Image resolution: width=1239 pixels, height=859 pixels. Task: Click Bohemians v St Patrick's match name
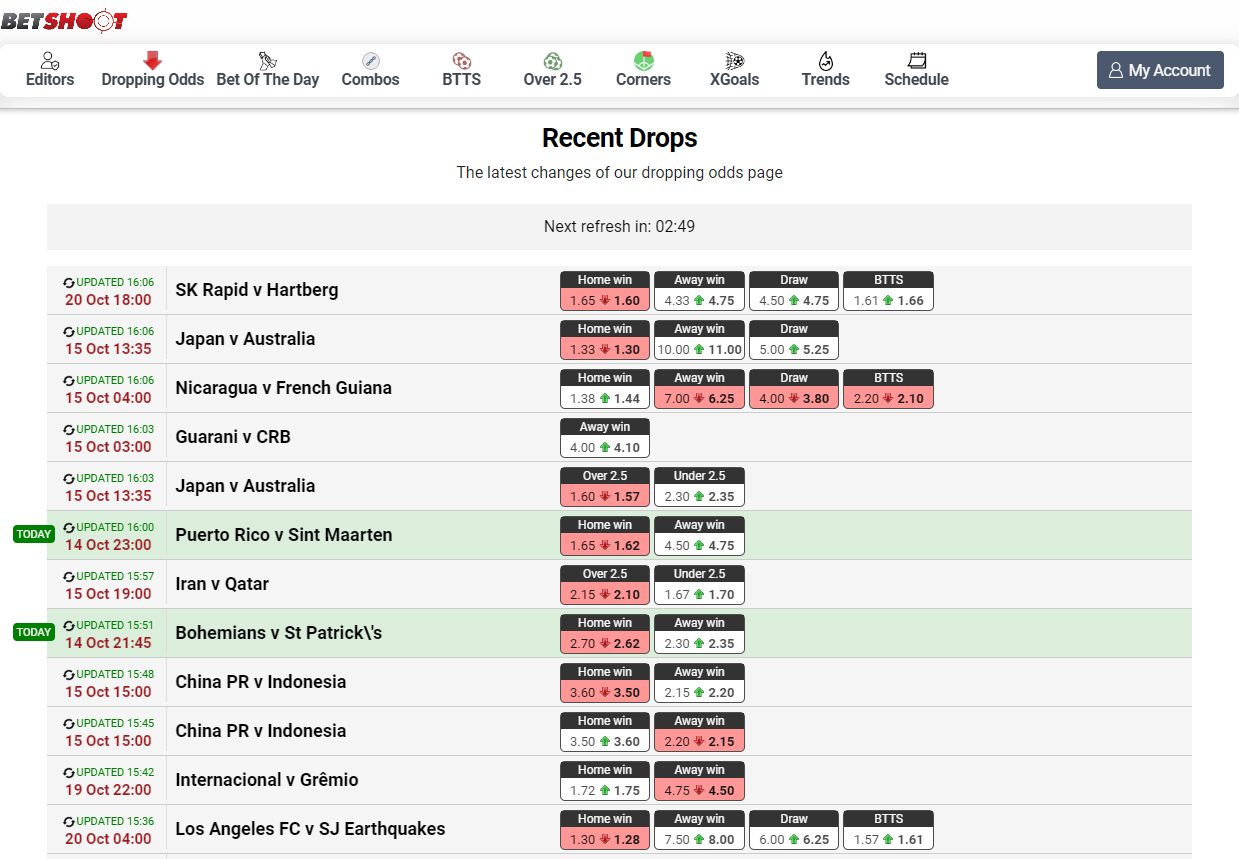(x=279, y=633)
